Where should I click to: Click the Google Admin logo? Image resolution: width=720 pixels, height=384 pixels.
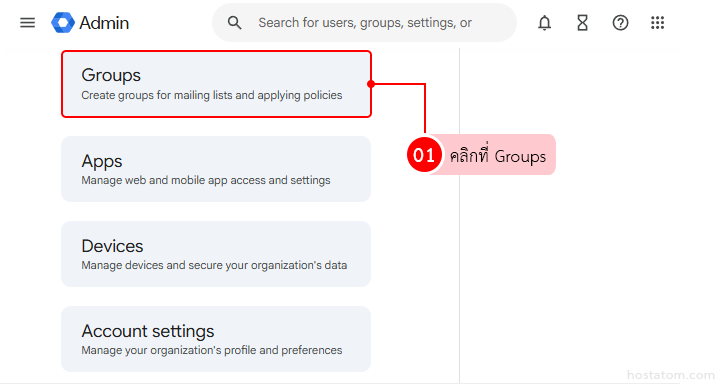click(63, 23)
